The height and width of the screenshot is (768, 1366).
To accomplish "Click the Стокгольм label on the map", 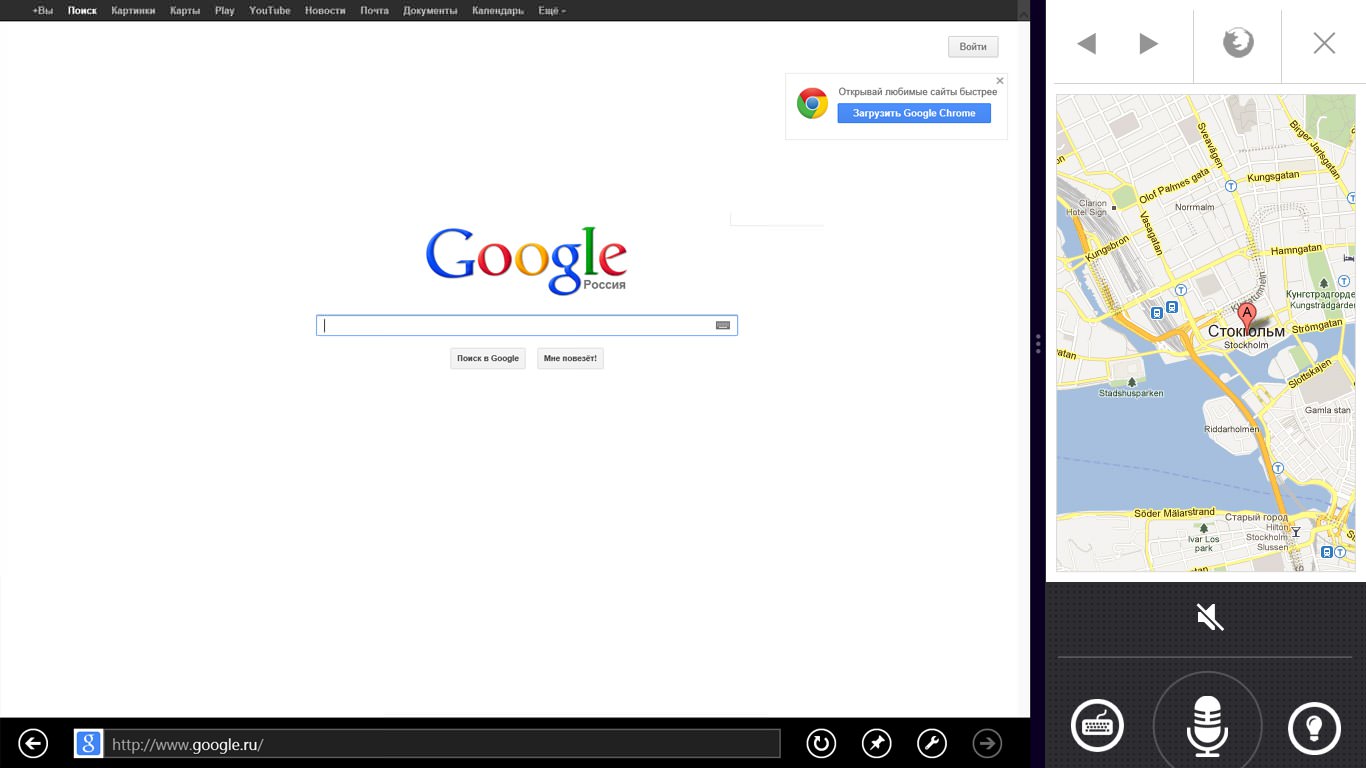I will [x=1246, y=331].
